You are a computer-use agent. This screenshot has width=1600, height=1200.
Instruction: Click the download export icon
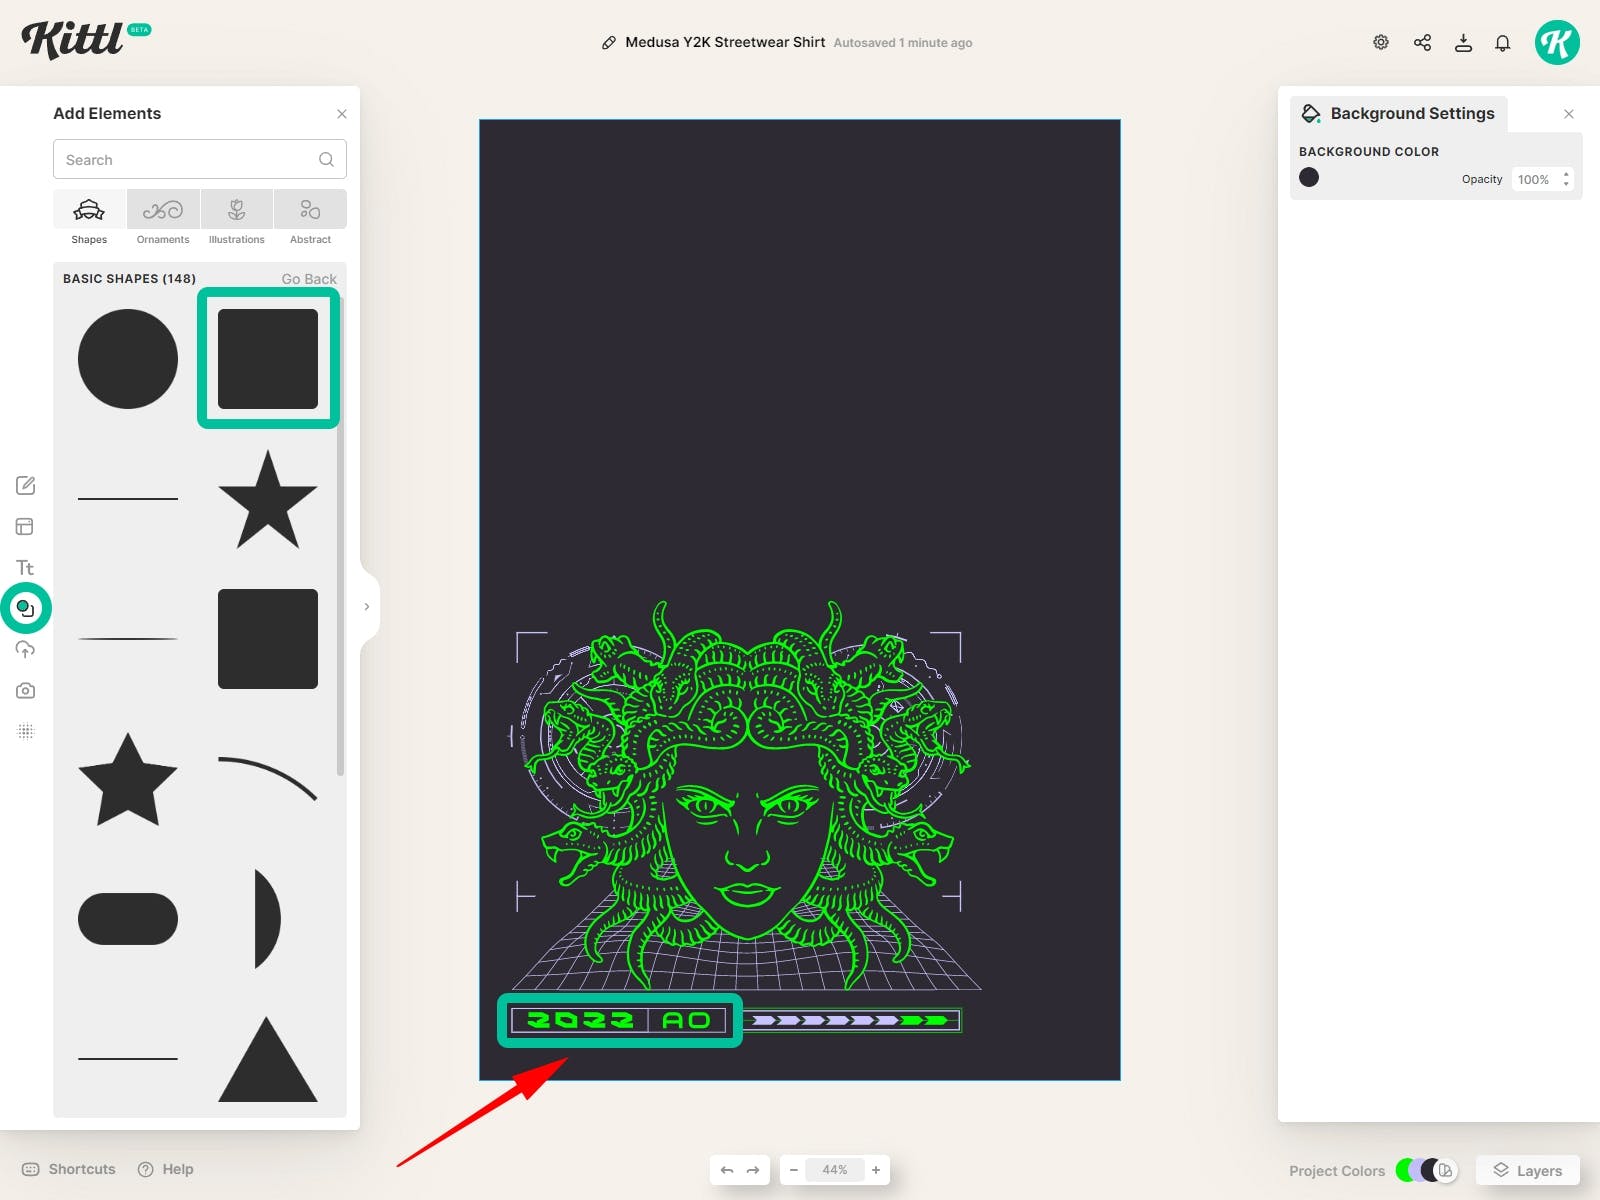pyautogui.click(x=1463, y=42)
